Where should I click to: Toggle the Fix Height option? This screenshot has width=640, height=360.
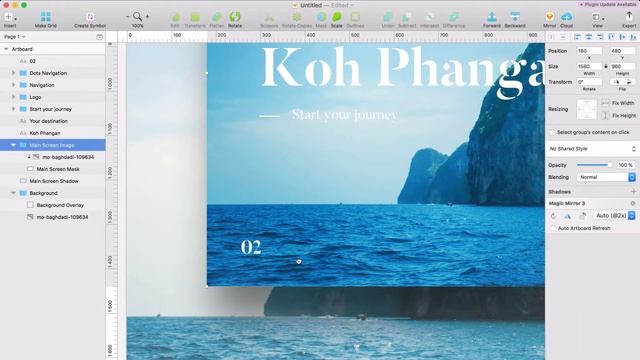coord(605,116)
